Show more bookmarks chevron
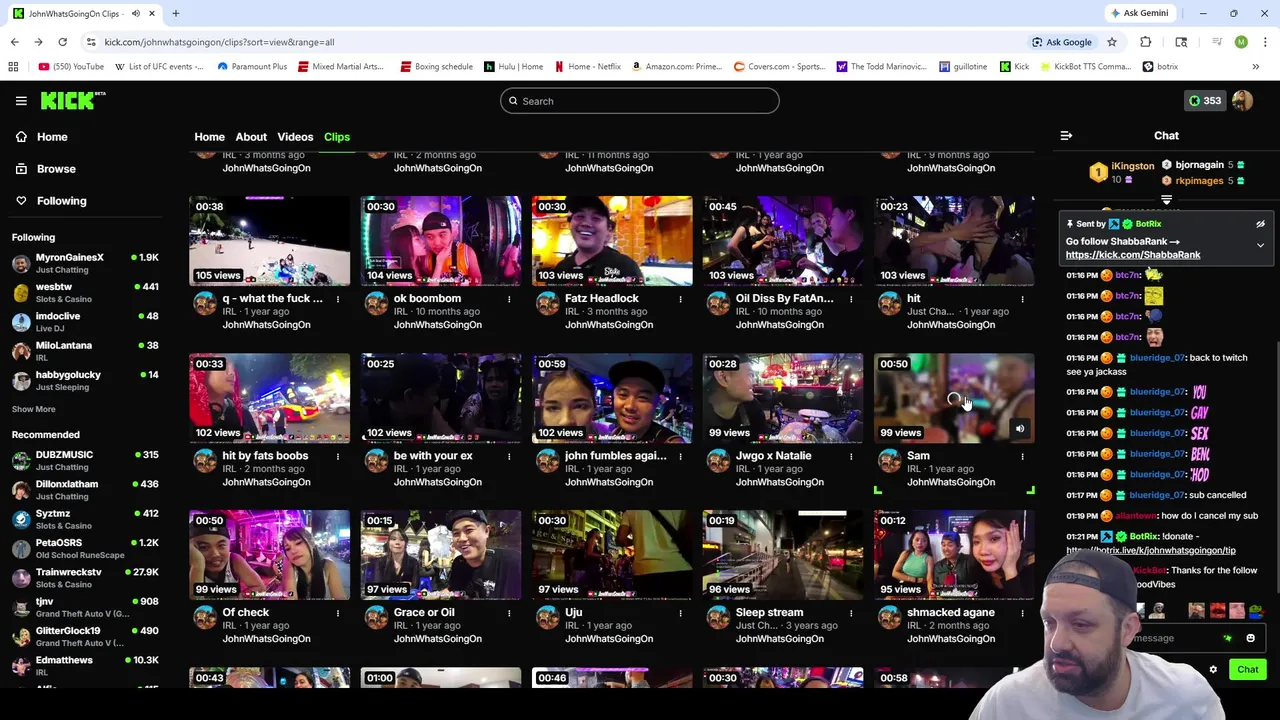 (1255, 67)
